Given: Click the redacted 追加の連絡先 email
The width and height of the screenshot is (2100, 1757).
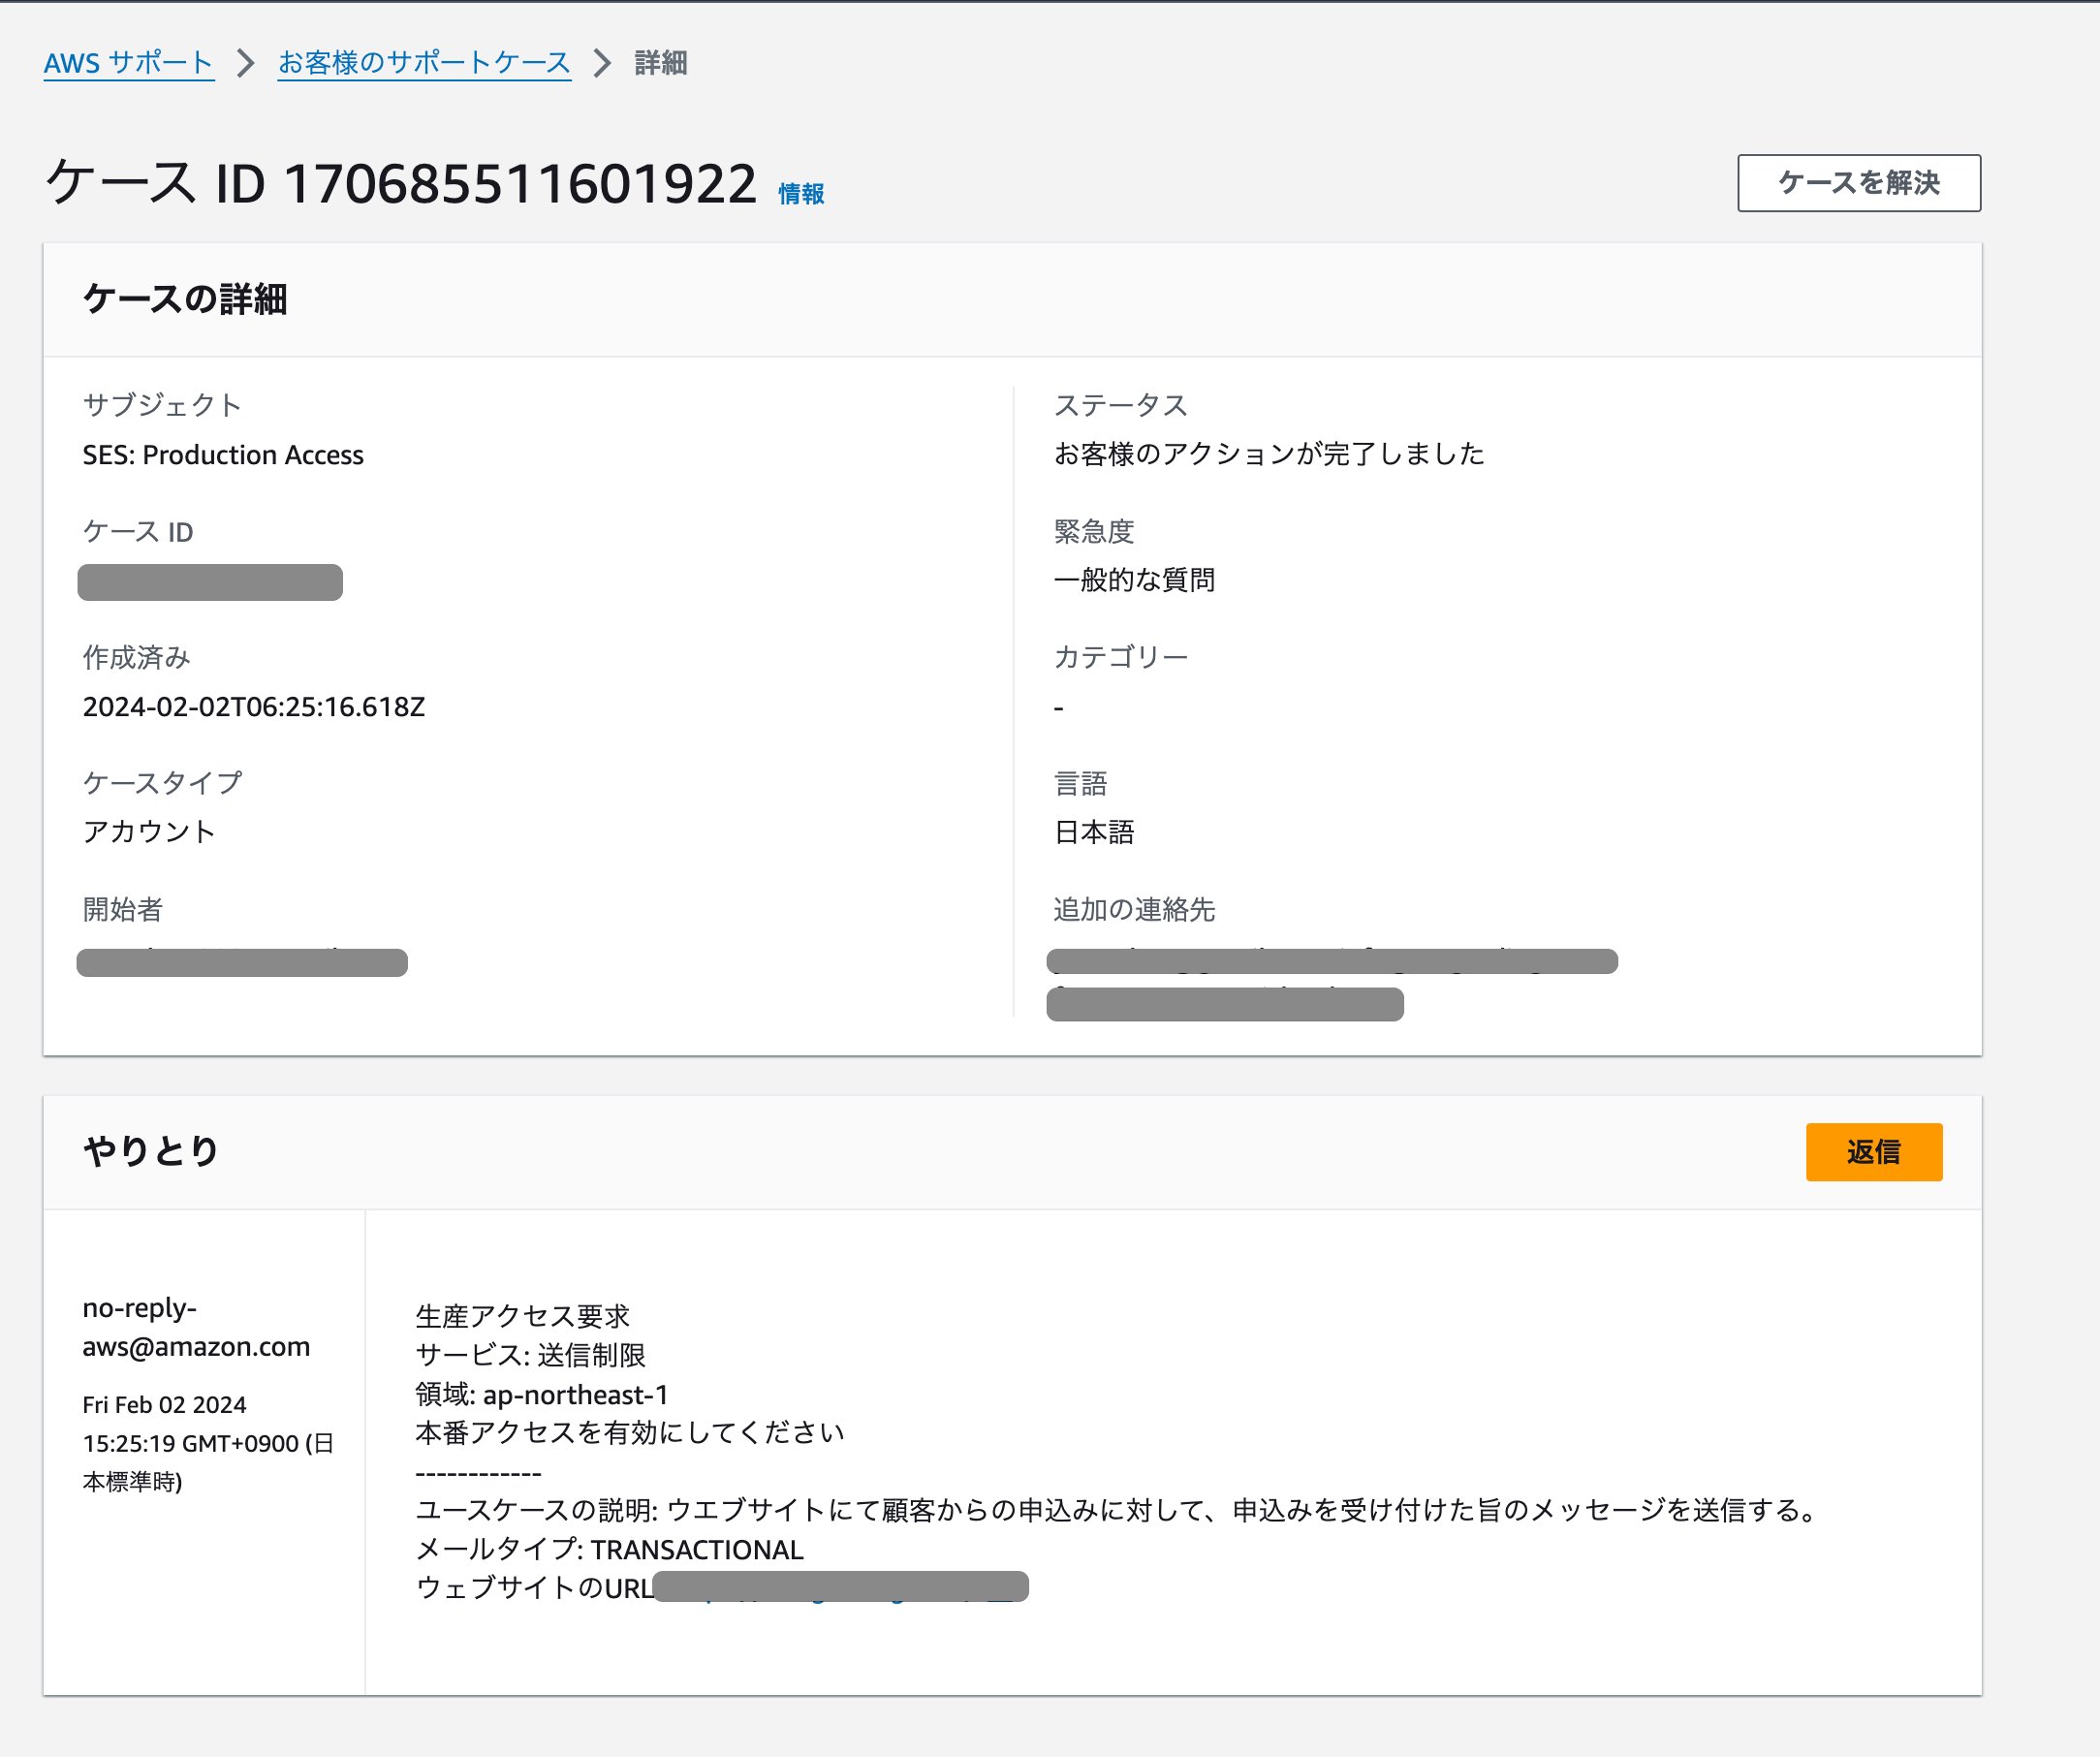Looking at the screenshot, I should [1331, 983].
